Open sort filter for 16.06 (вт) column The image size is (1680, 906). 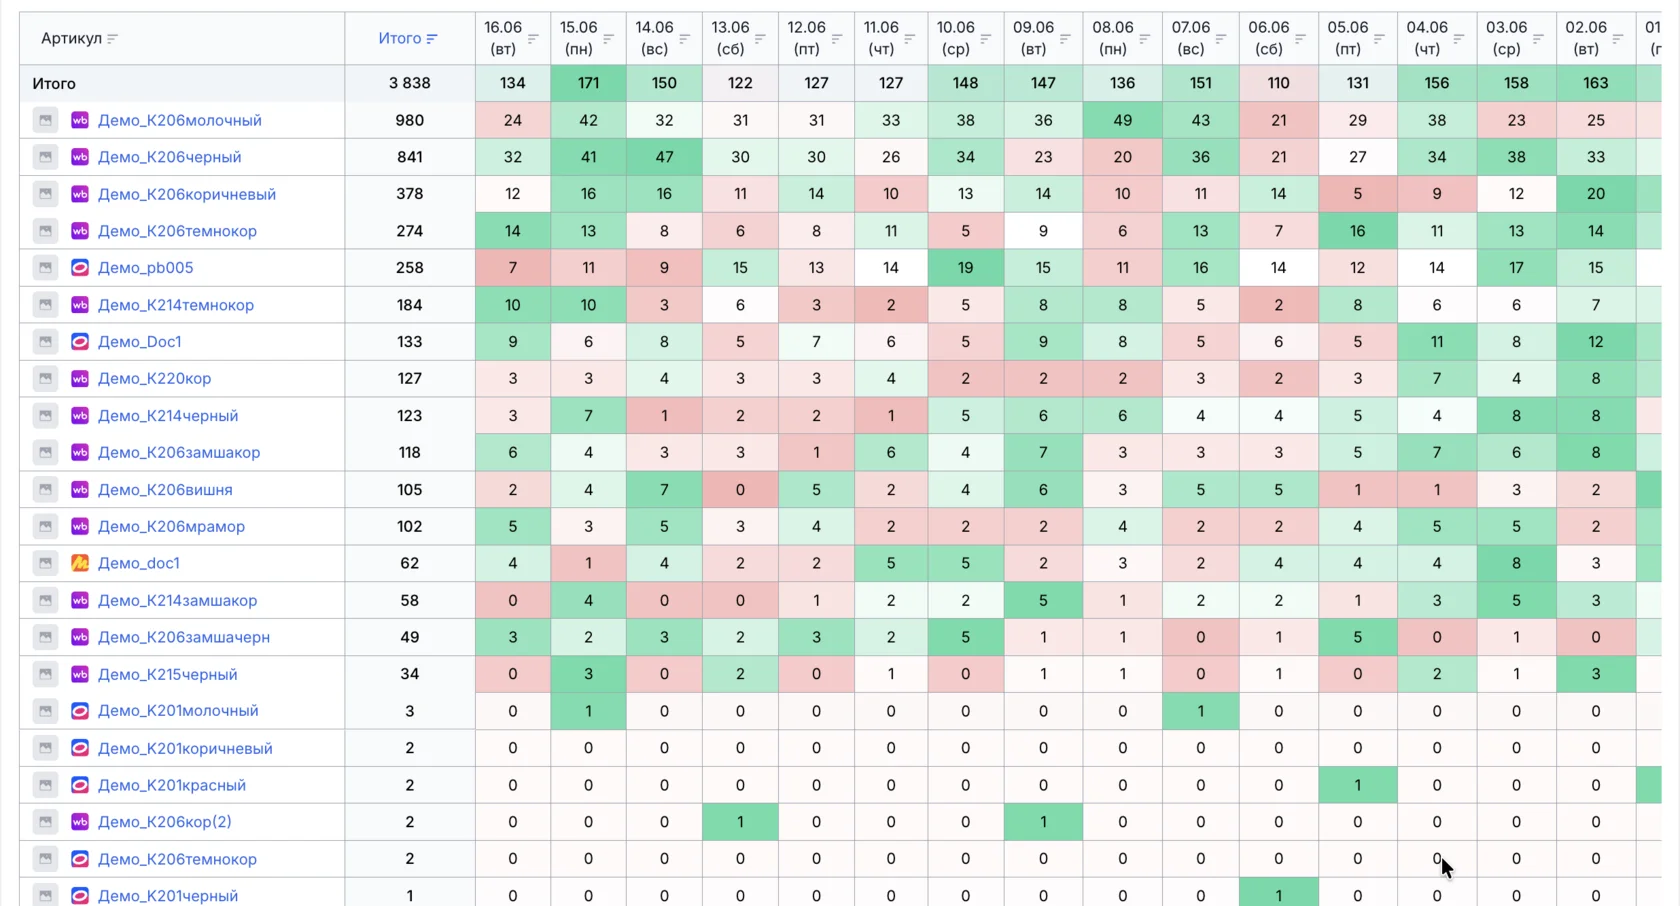click(533, 39)
